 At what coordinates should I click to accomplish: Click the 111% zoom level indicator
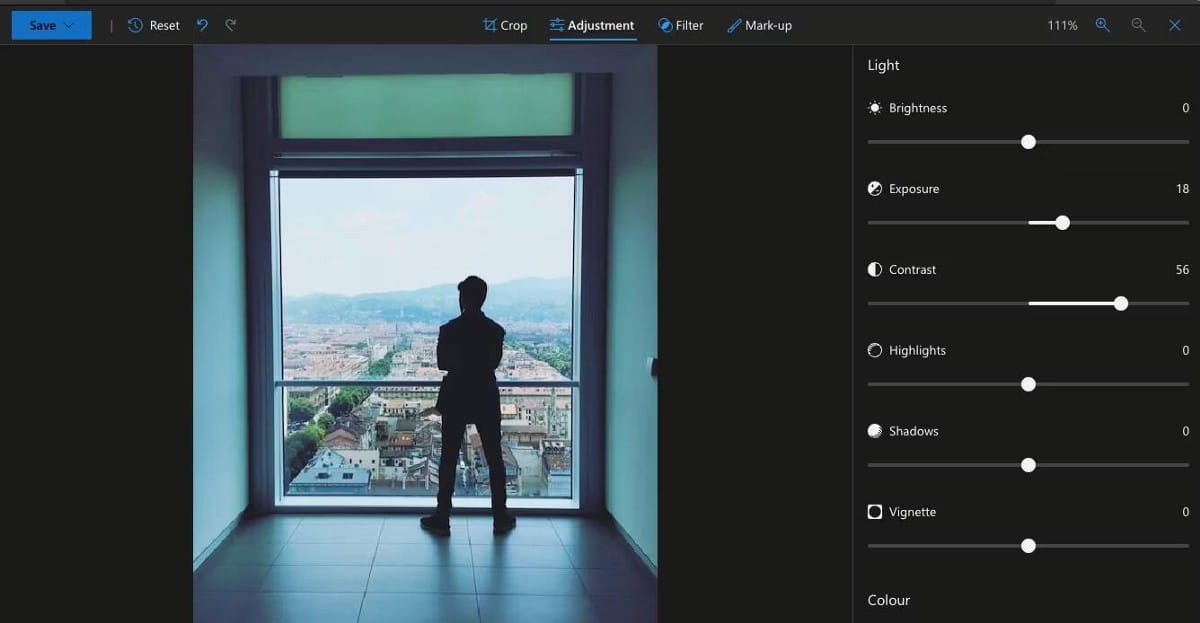coord(1061,25)
